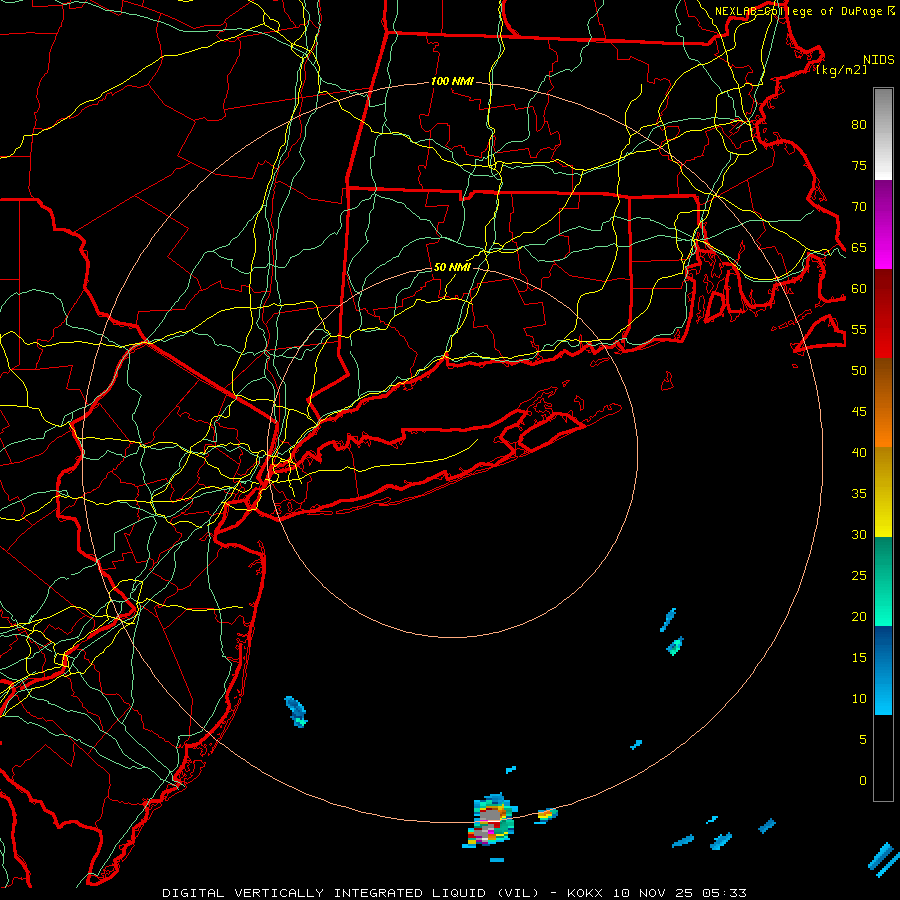This screenshot has height=900, width=900.
Task: Click the scale value 10 on the legend
Action: click(x=859, y=699)
